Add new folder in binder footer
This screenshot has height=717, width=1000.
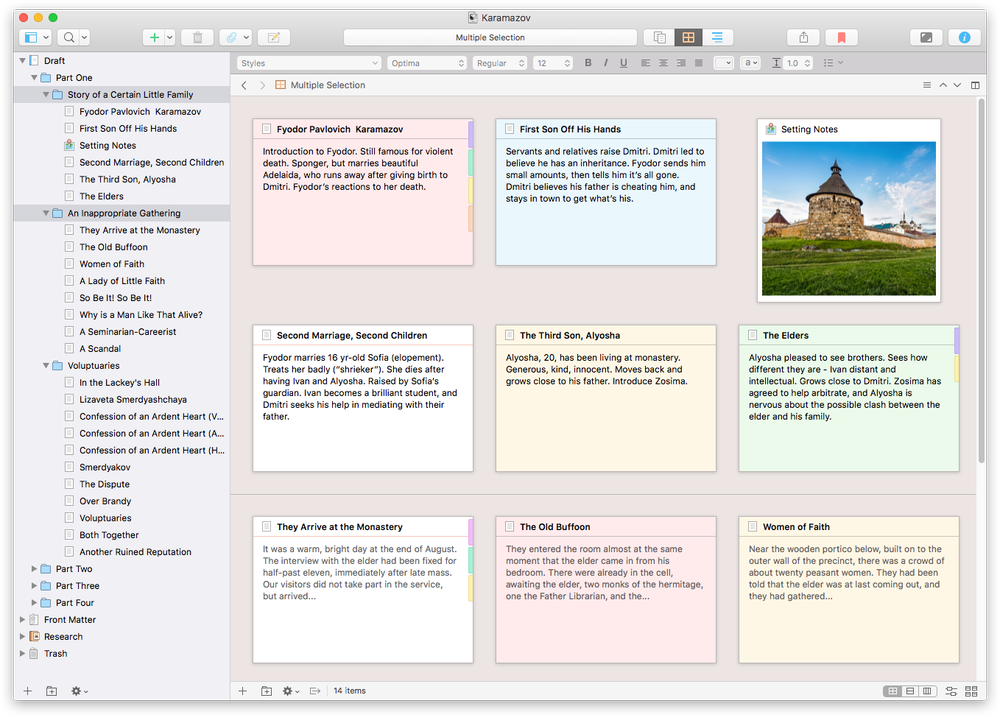click(52, 691)
